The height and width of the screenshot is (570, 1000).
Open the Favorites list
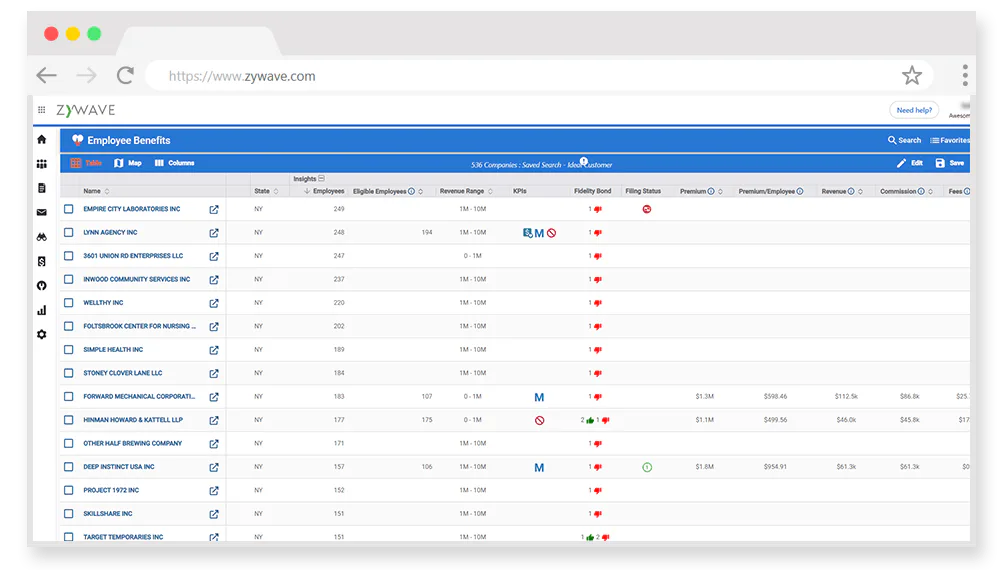pos(950,140)
